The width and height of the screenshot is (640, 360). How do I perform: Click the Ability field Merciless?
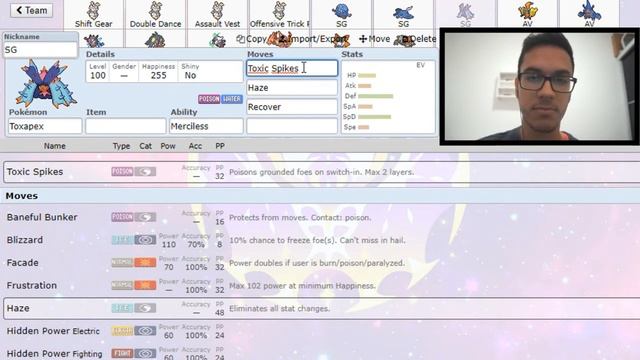[x=206, y=126]
